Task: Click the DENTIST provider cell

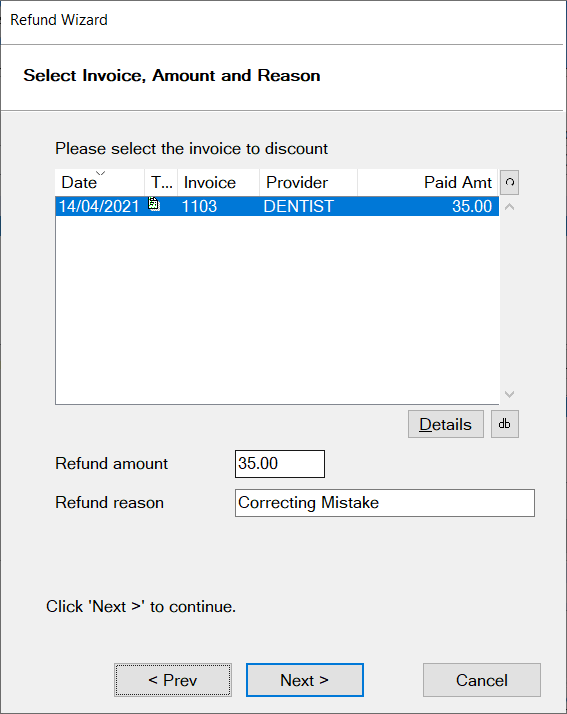Action: tap(298, 206)
